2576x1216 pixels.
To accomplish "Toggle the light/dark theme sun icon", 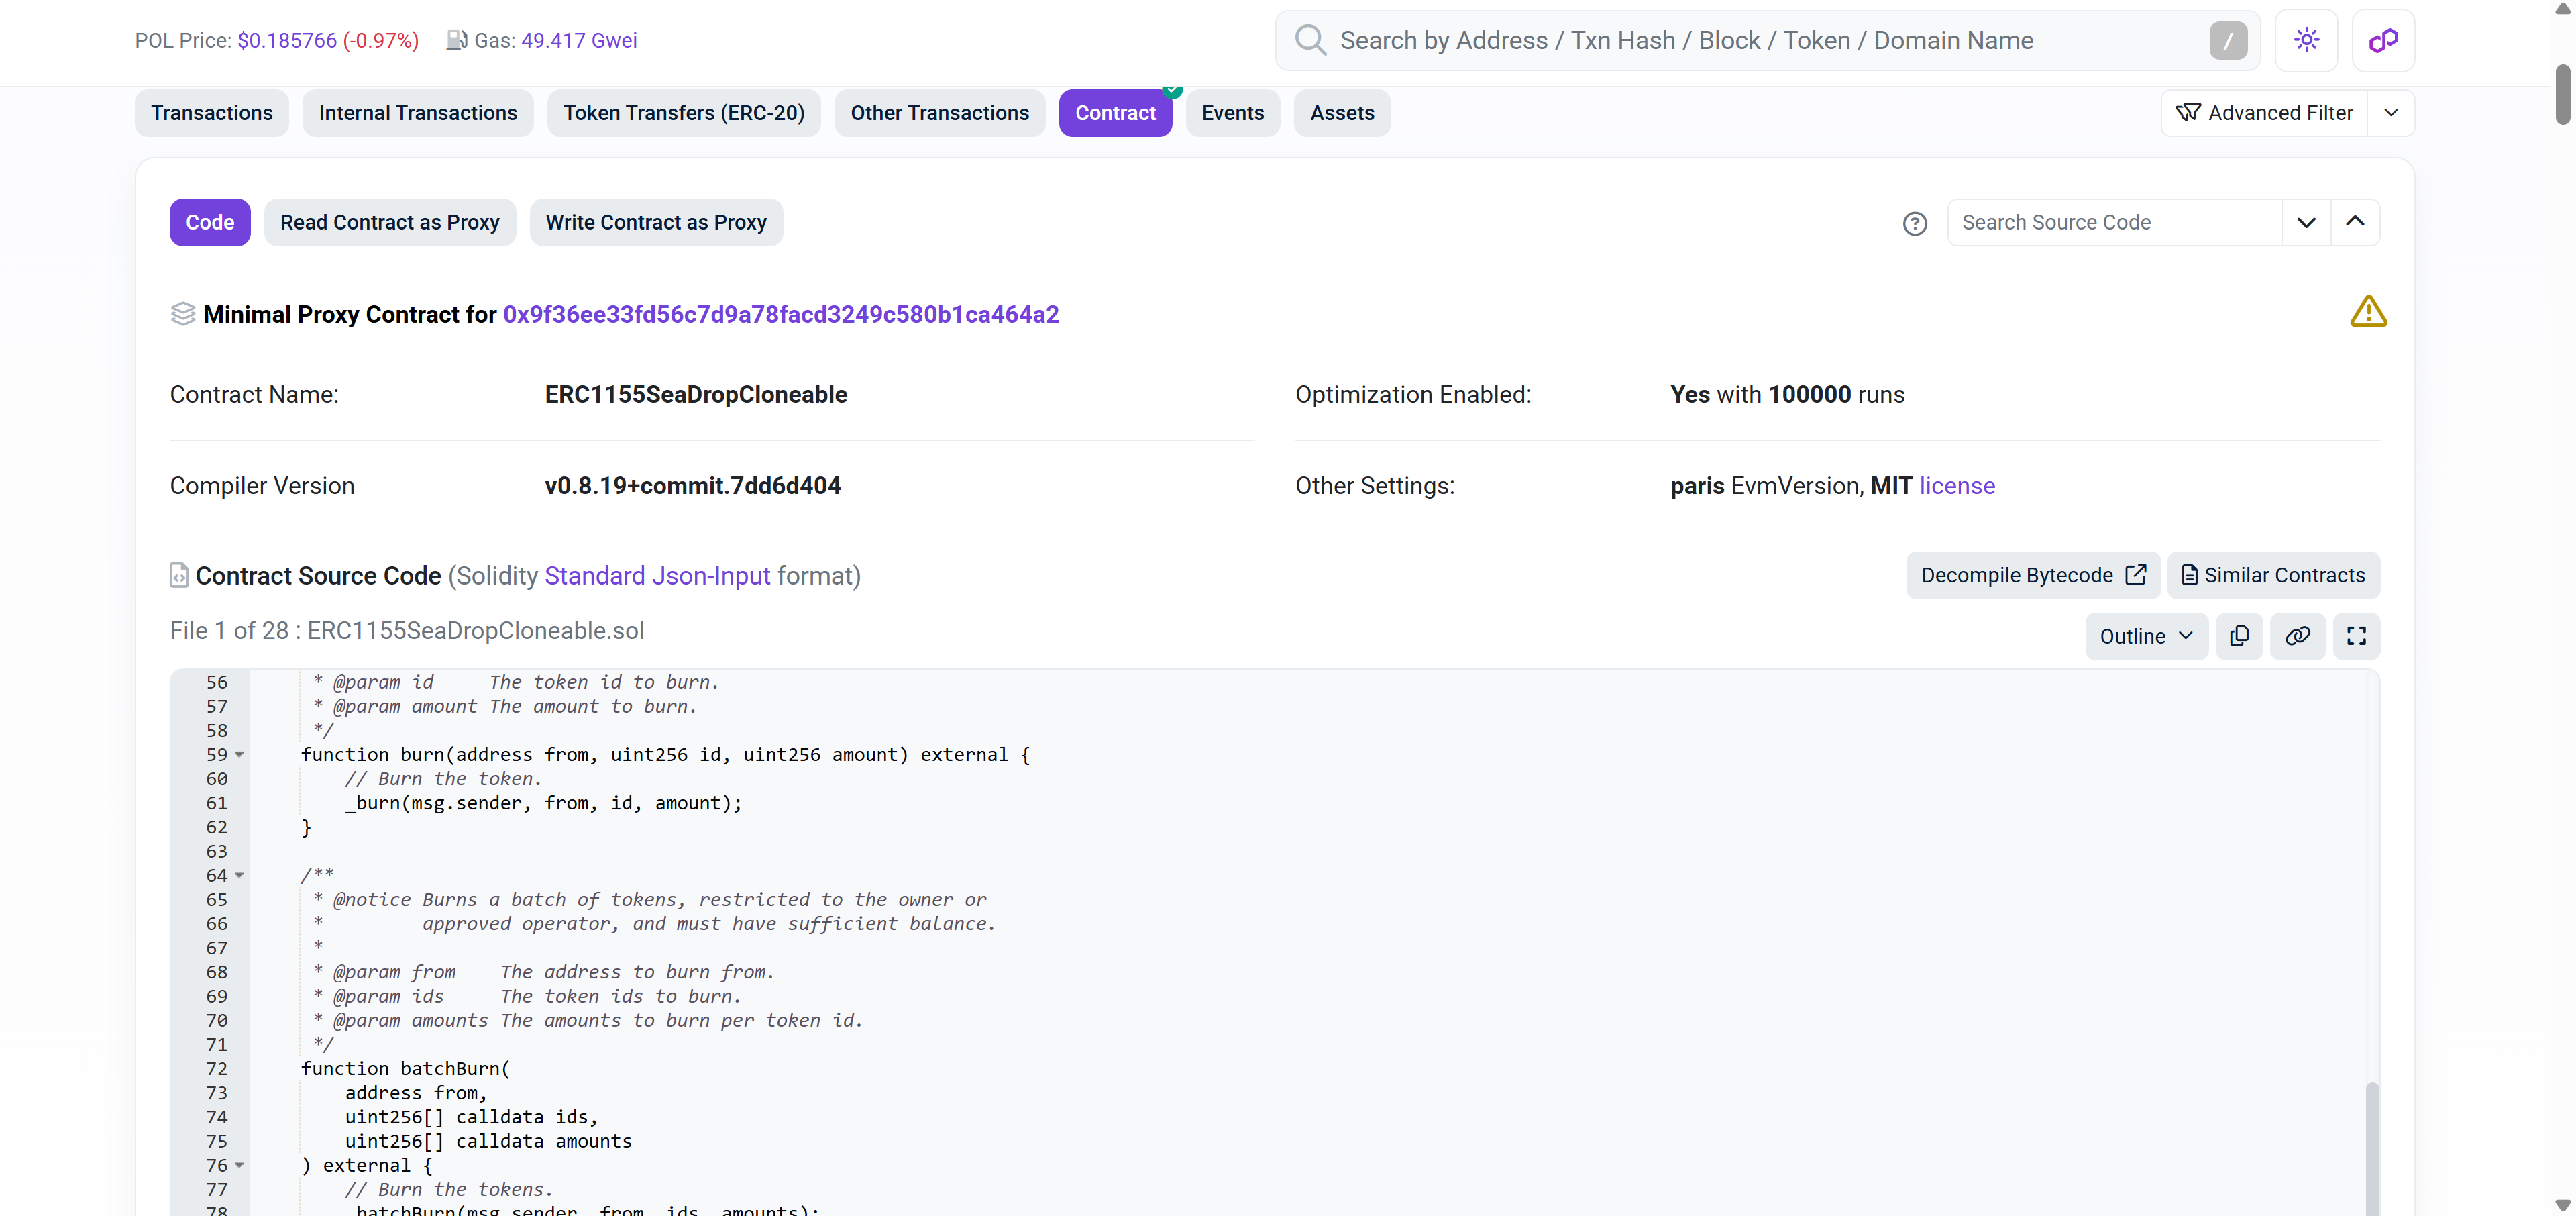I will click(x=2306, y=41).
